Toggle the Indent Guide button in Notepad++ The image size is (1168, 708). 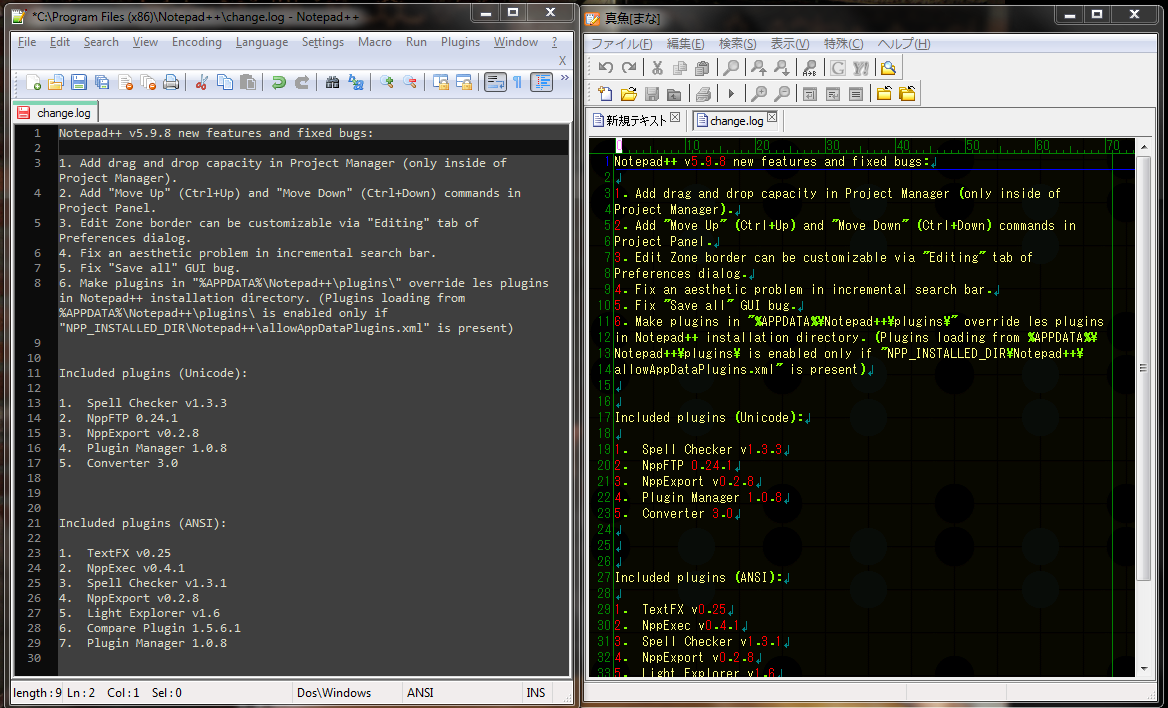542,82
